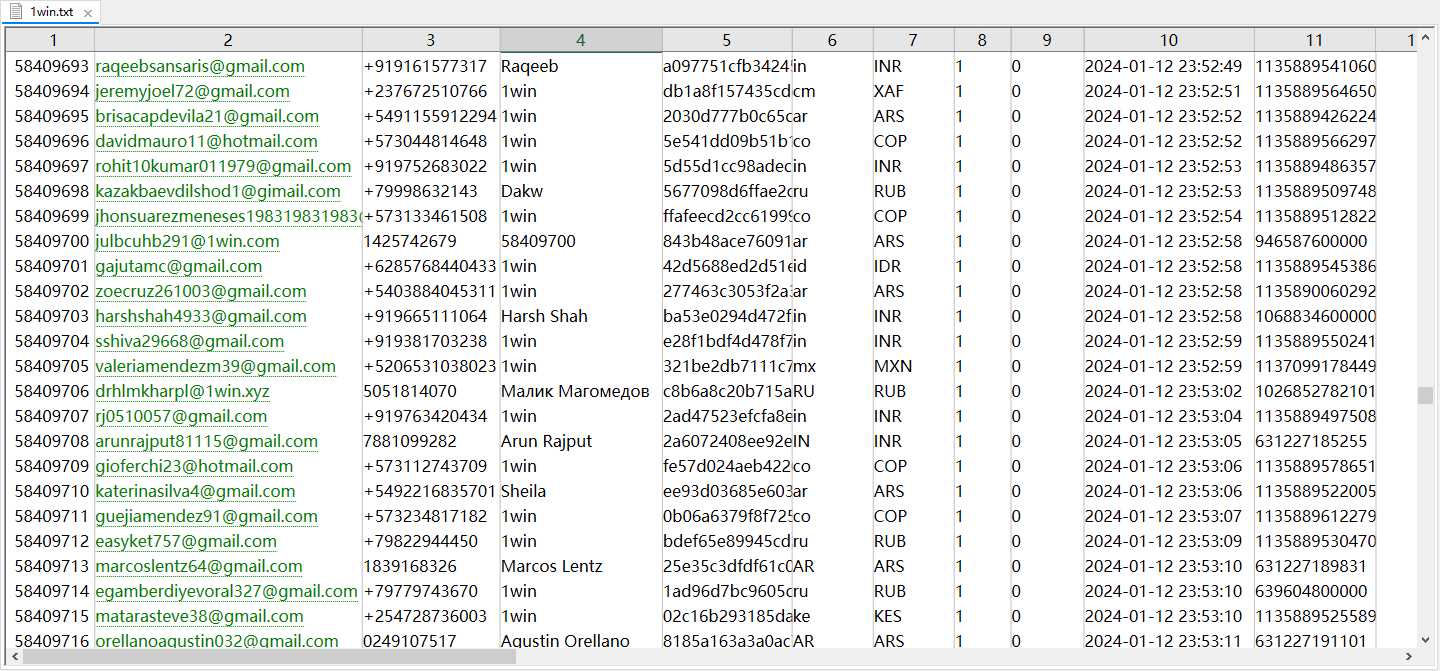The width and height of the screenshot is (1440, 671).
Task: Select the value 639604800000 in column 11
Action: coord(1311,591)
